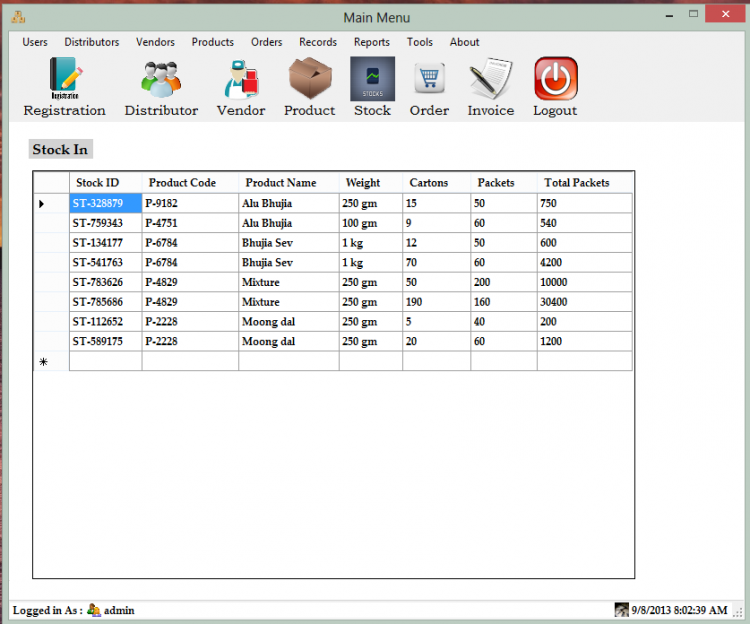Viewport: 750px width, 624px height.
Task: Click the Total Packets column header
Action: (x=577, y=183)
